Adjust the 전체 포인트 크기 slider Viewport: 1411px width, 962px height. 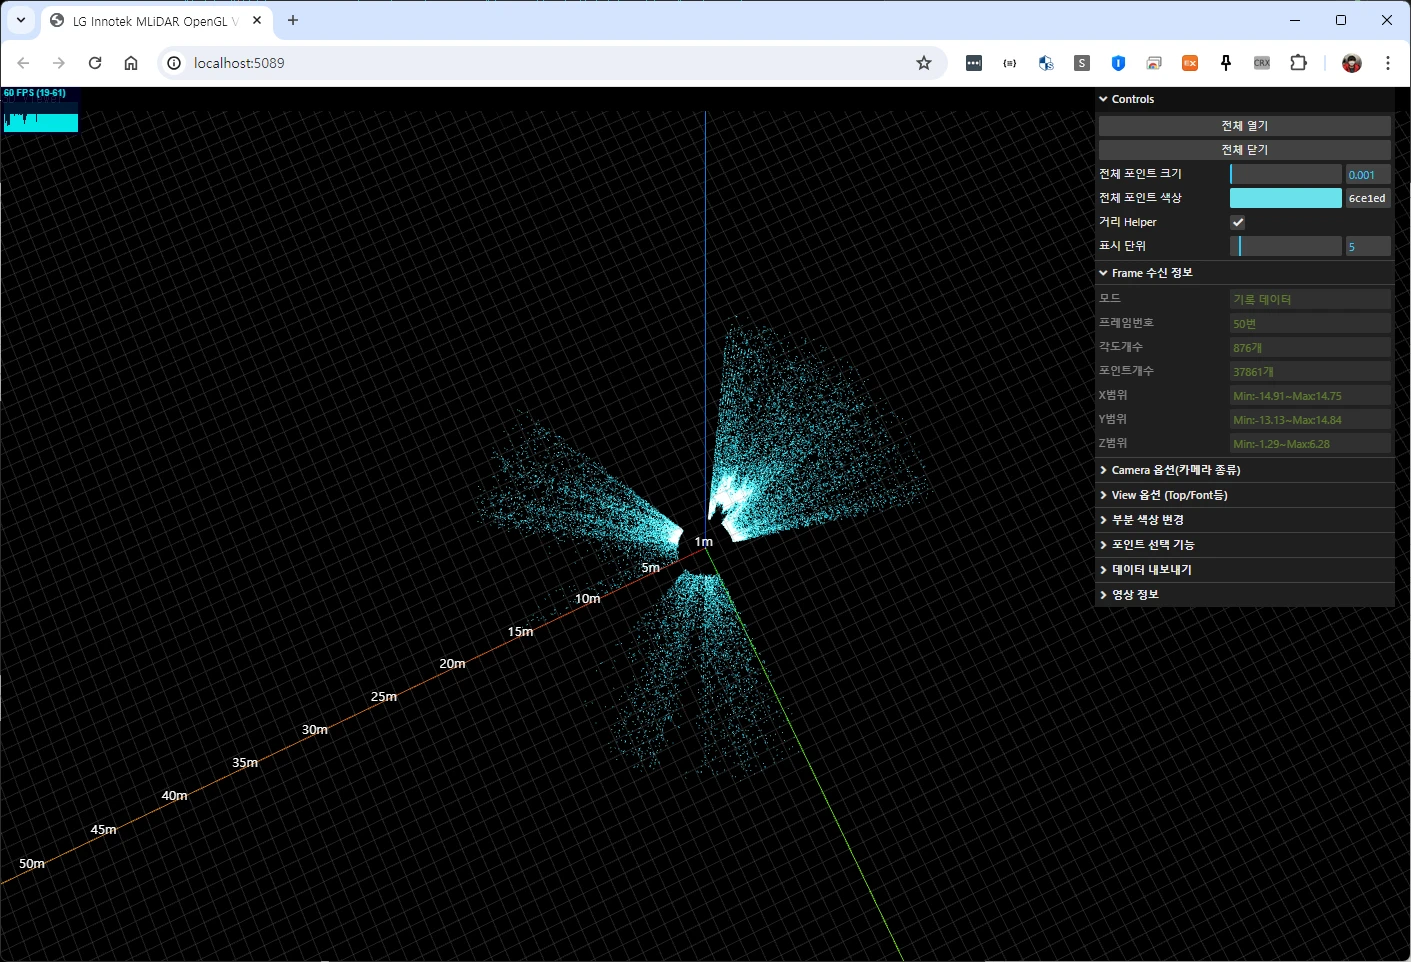click(x=1286, y=174)
